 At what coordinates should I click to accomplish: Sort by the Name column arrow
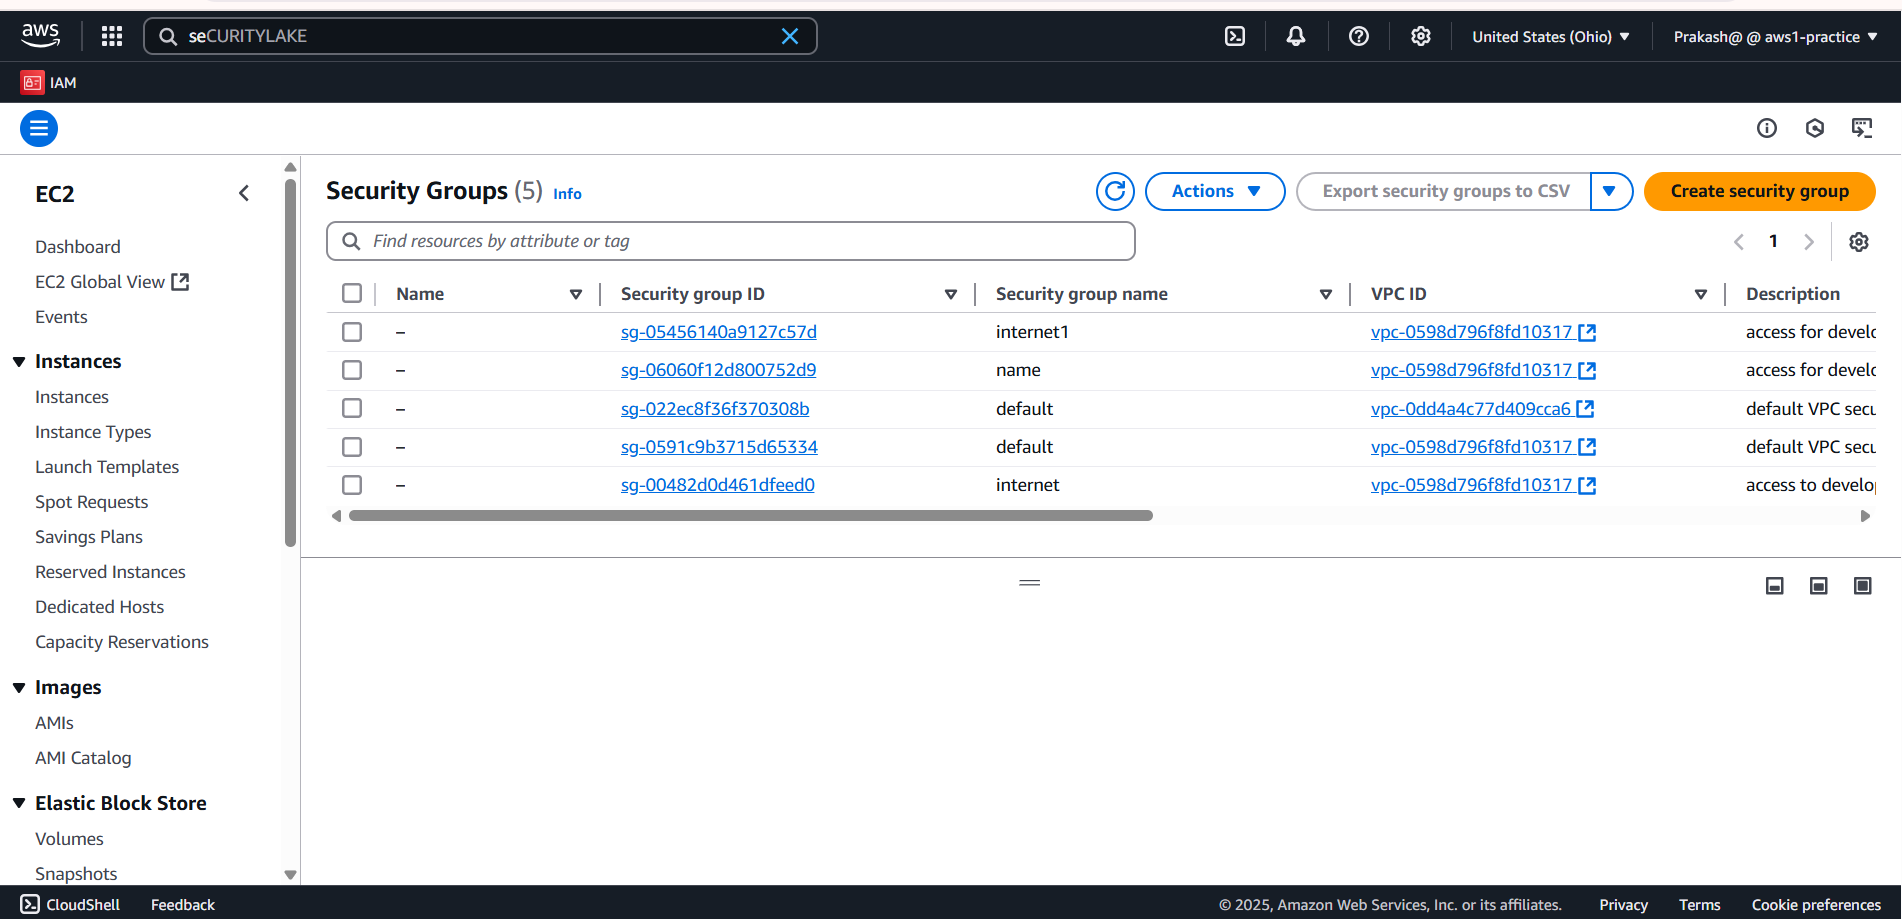(x=576, y=294)
